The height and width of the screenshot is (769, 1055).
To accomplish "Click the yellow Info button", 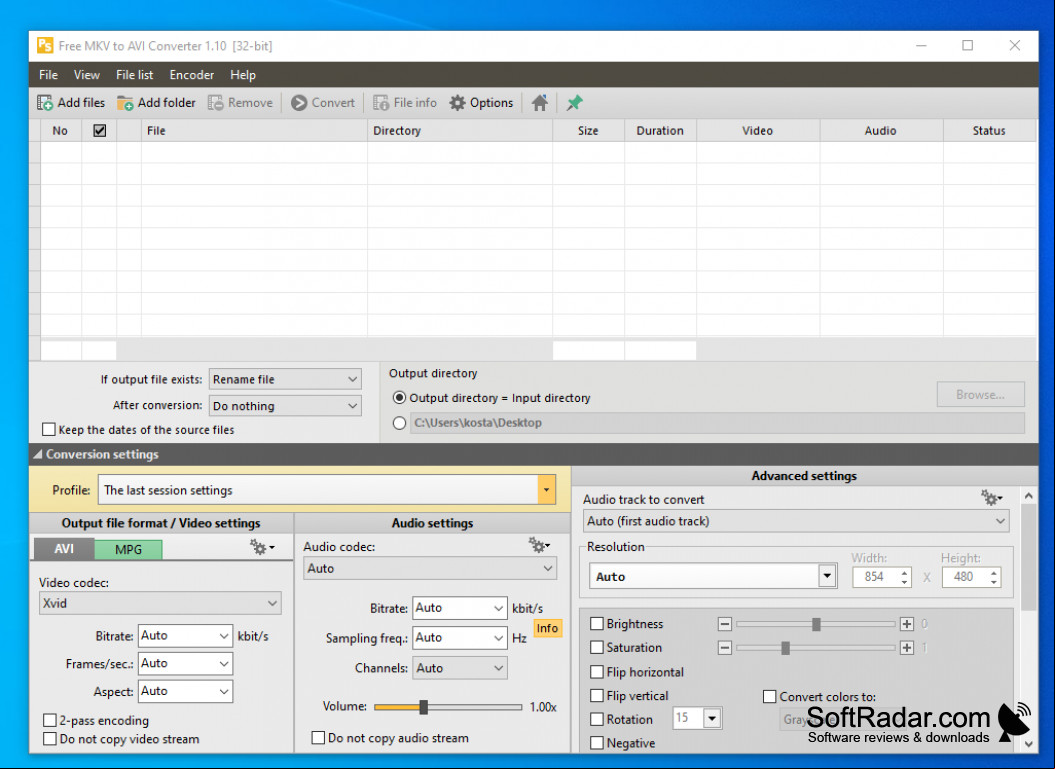I will click(547, 628).
